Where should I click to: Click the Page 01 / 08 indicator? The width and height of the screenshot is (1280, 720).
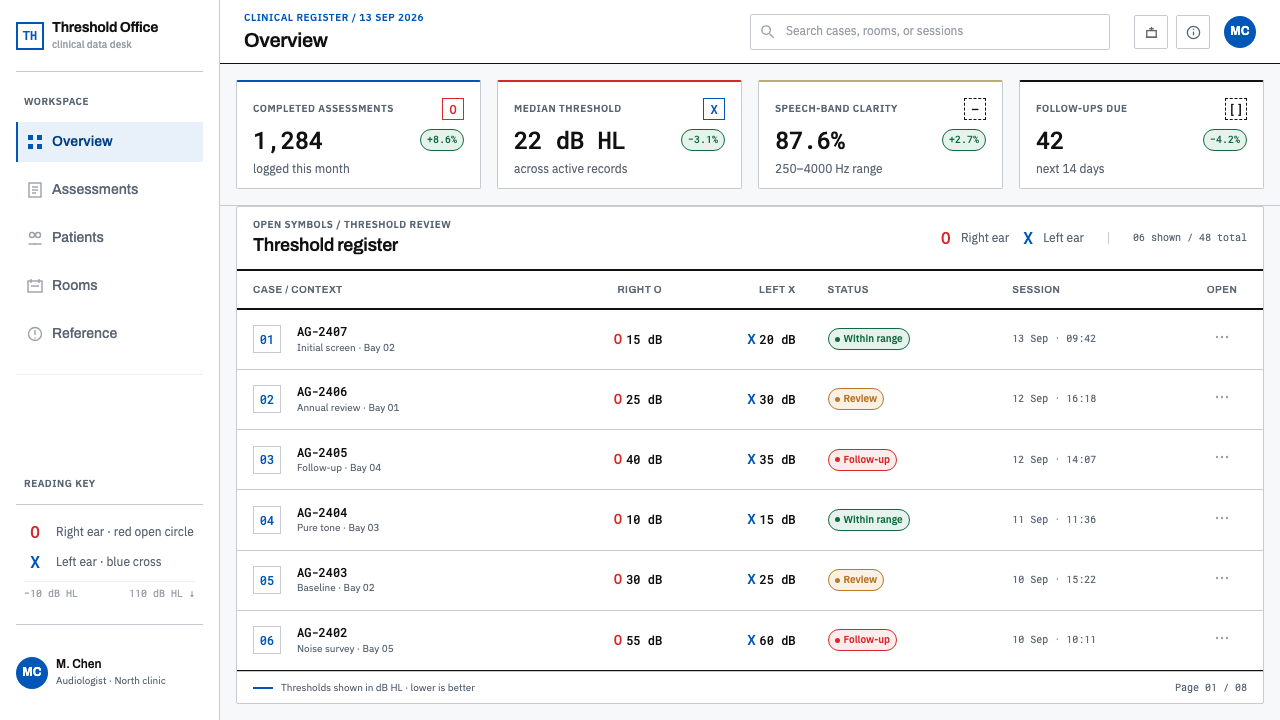tap(1211, 688)
